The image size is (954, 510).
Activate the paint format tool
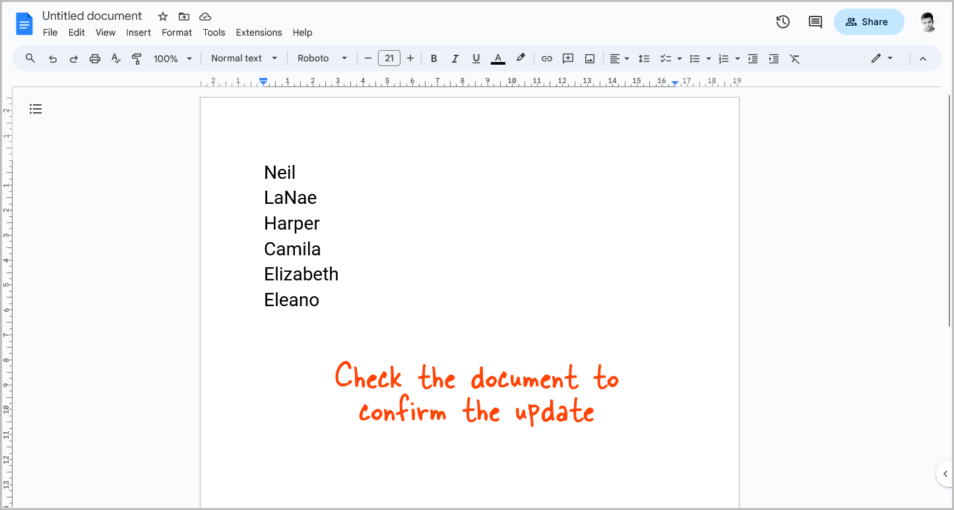(x=136, y=59)
